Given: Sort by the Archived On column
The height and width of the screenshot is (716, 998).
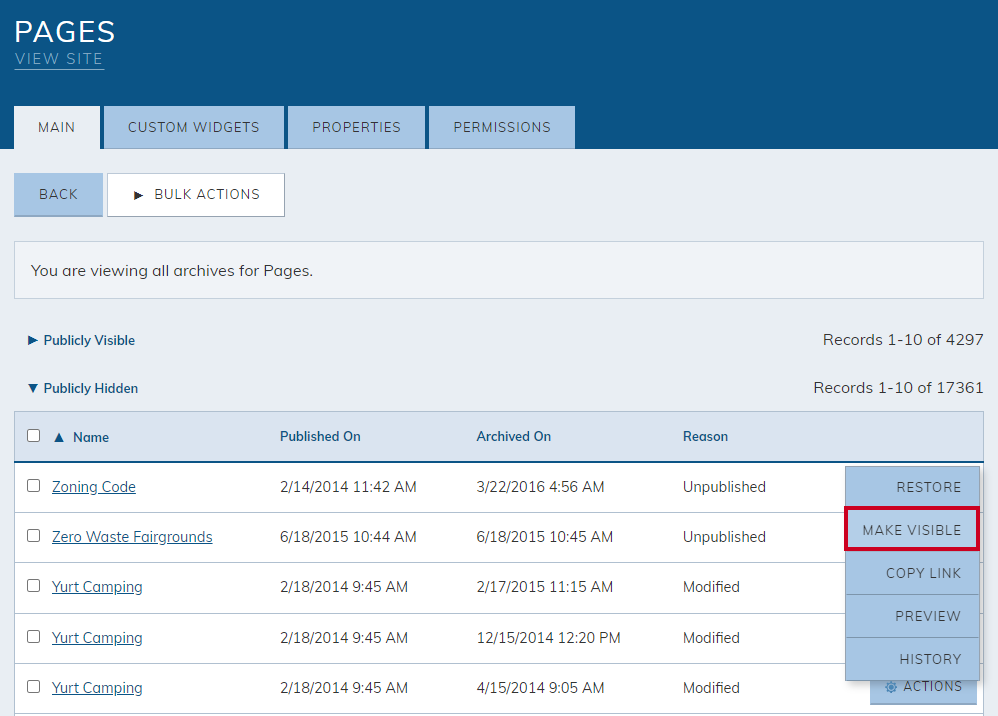Looking at the screenshot, I should tap(514, 437).
